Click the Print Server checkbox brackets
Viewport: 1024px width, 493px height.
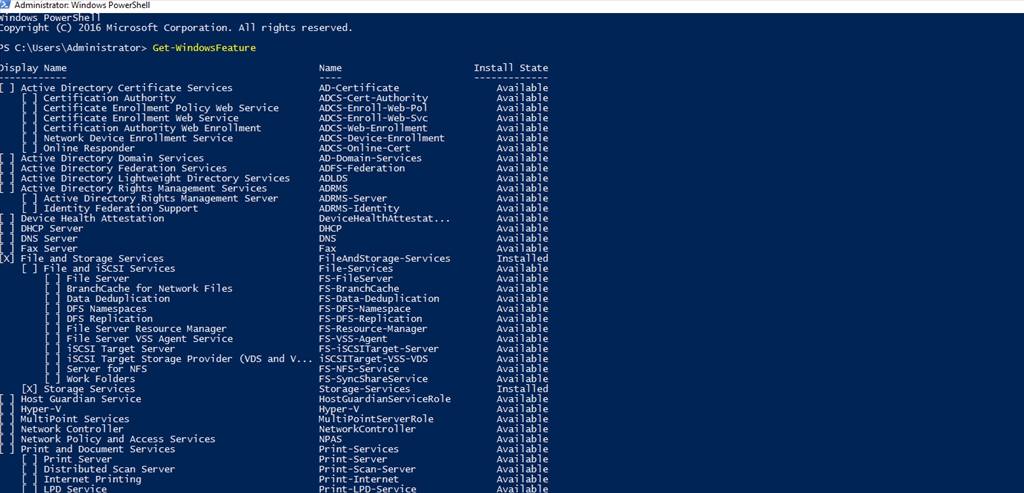coord(29,459)
